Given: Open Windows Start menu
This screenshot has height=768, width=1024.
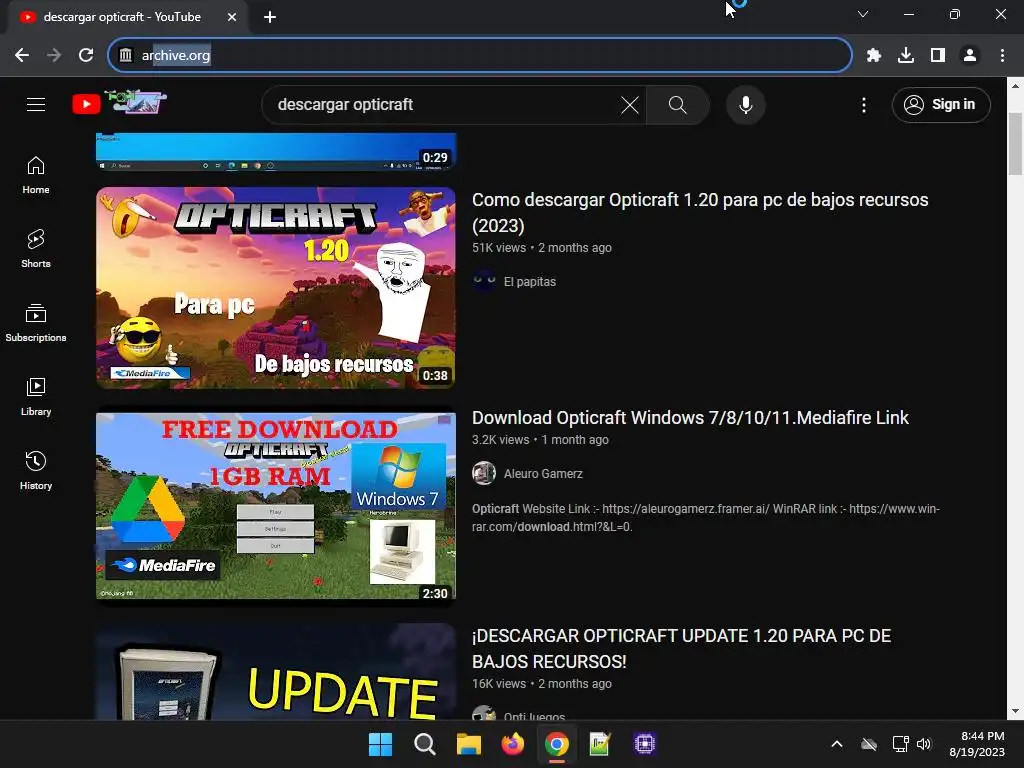Looking at the screenshot, I should [x=380, y=744].
